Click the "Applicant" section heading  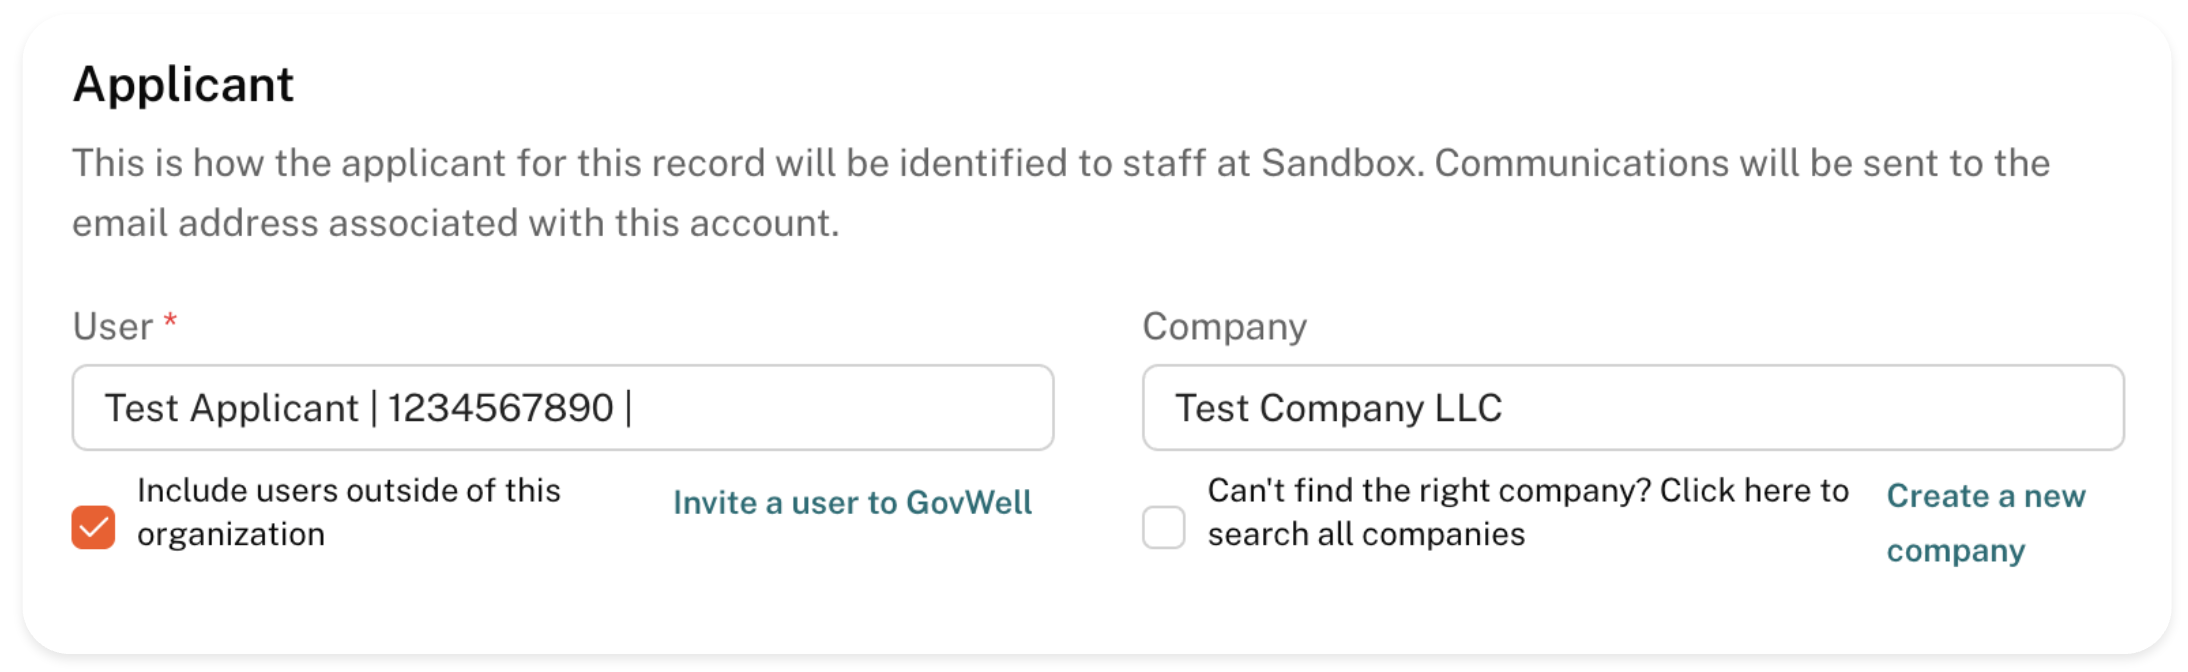click(x=183, y=84)
